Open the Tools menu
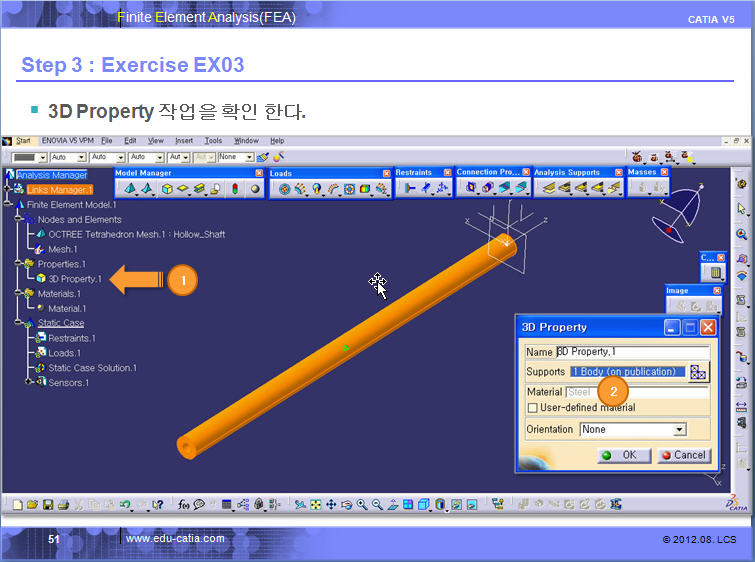Image resolution: width=755 pixels, height=562 pixels. tap(213, 141)
